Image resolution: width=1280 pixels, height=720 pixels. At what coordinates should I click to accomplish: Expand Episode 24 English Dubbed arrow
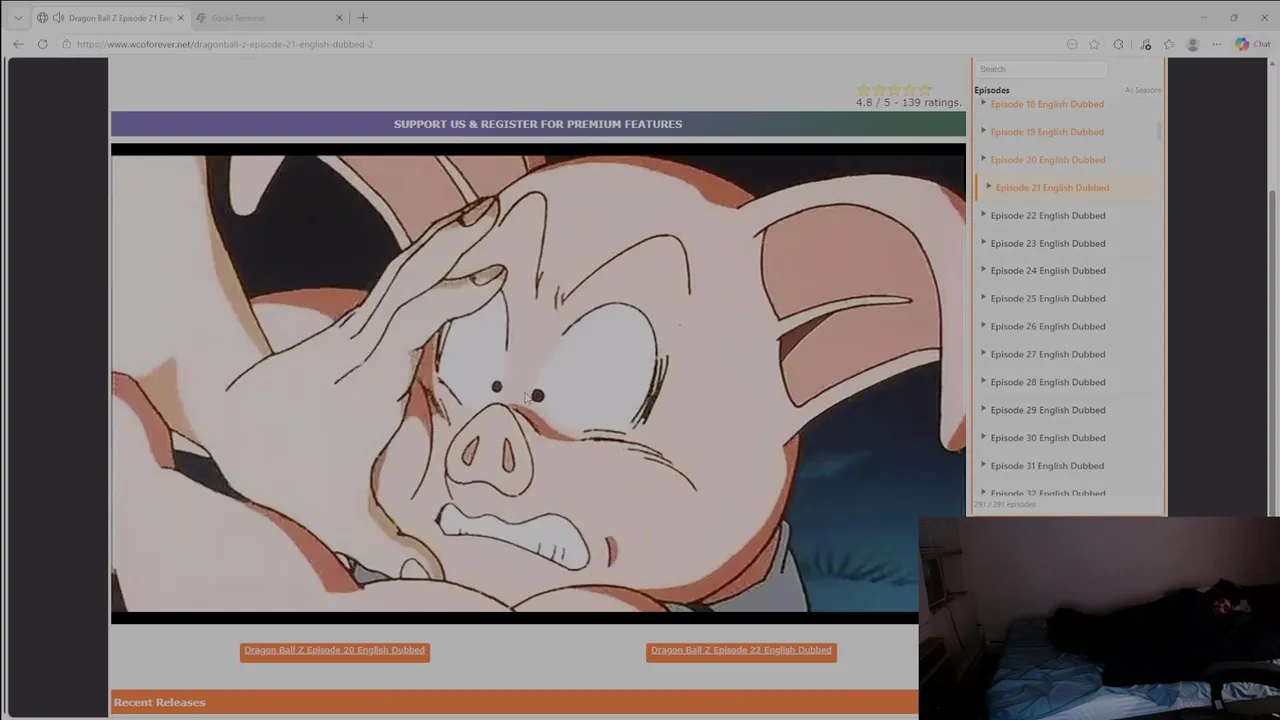point(983,270)
